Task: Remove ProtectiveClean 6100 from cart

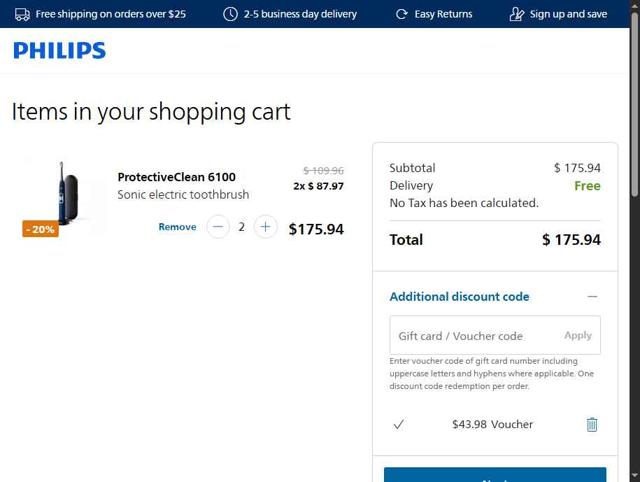Action: pyautogui.click(x=177, y=227)
